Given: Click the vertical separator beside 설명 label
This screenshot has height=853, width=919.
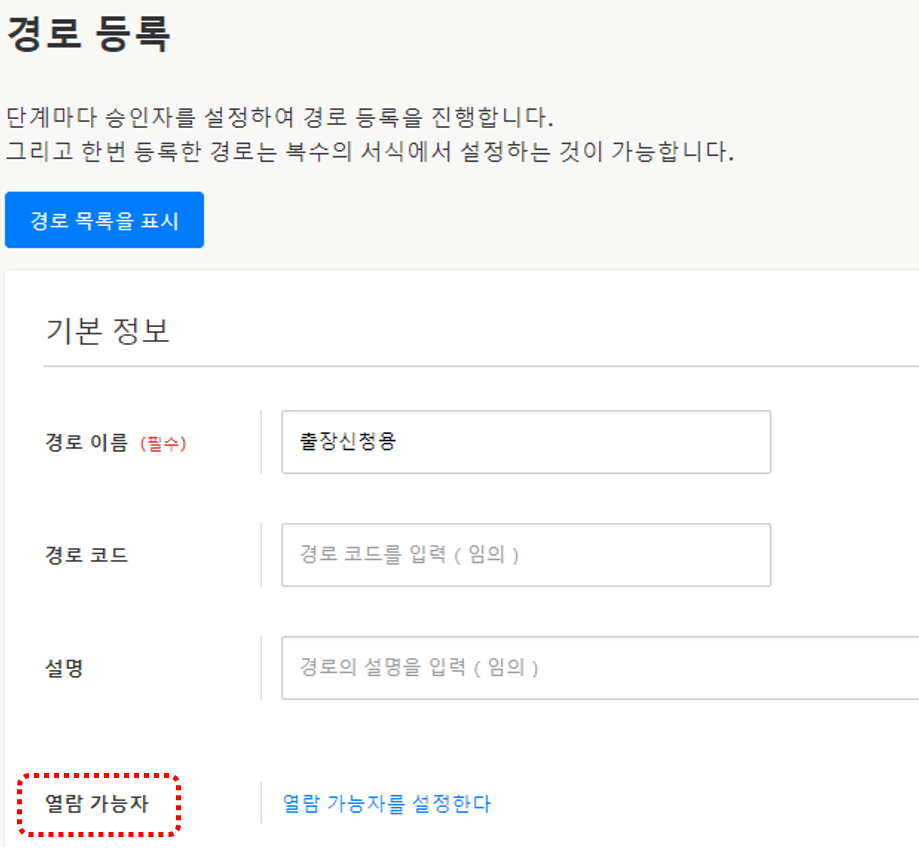Looking at the screenshot, I should click(x=261, y=667).
